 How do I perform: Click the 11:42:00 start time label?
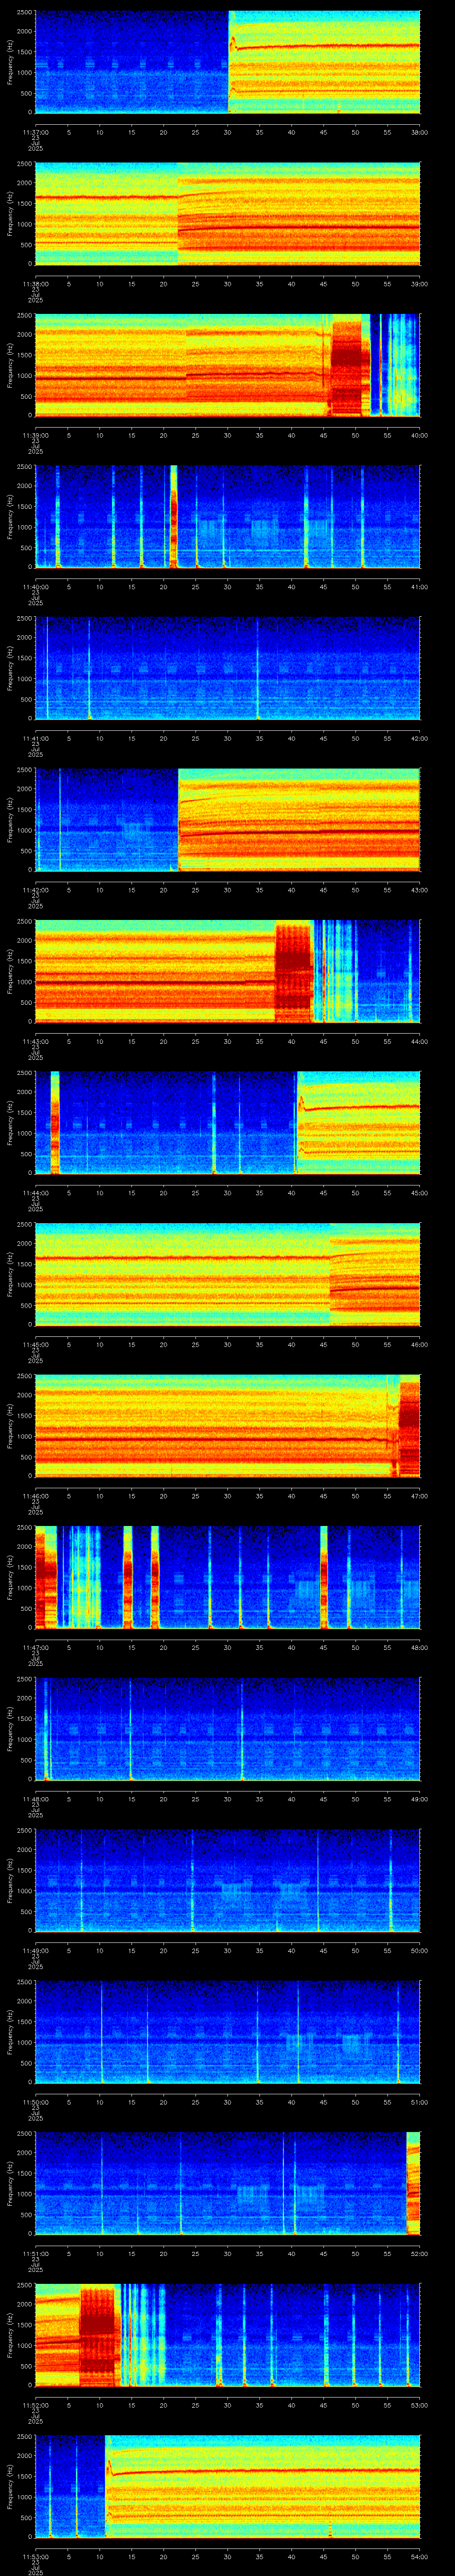pos(35,890)
